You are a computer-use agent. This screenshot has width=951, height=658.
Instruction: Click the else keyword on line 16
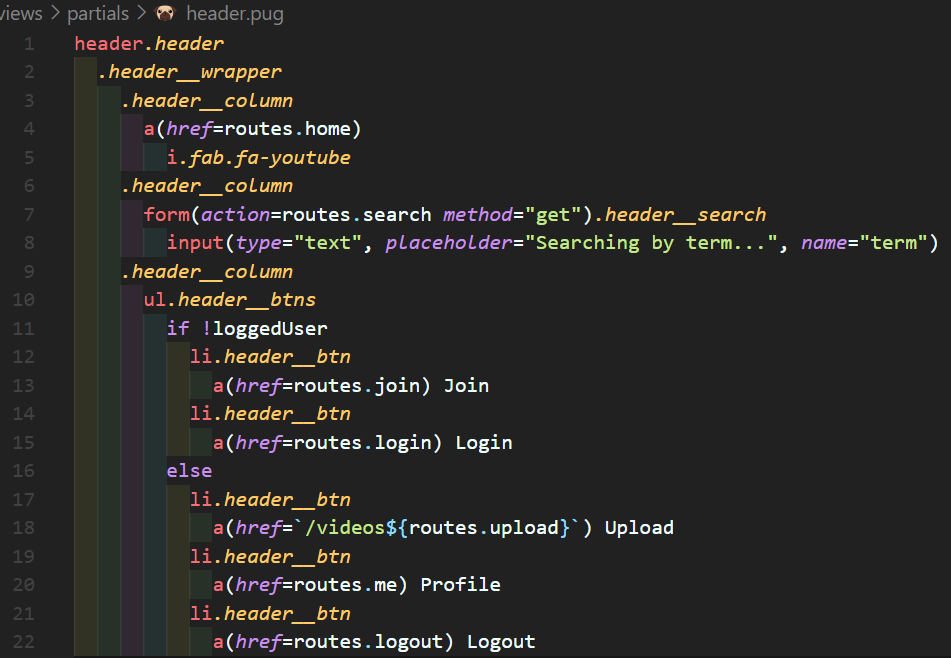[x=189, y=471]
